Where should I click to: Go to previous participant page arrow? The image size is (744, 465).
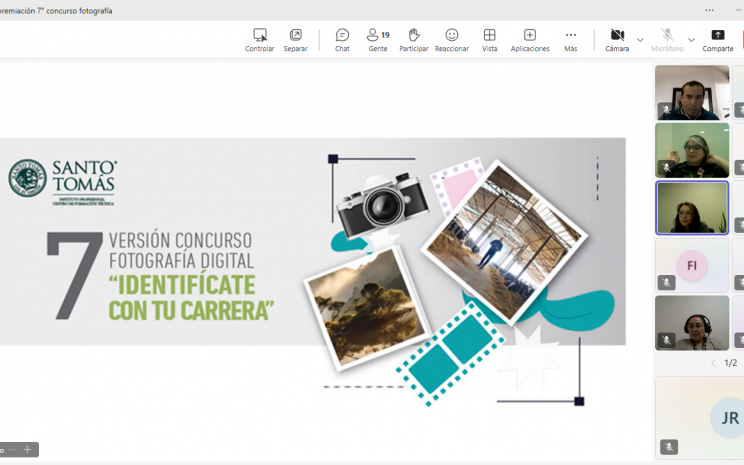(x=713, y=363)
